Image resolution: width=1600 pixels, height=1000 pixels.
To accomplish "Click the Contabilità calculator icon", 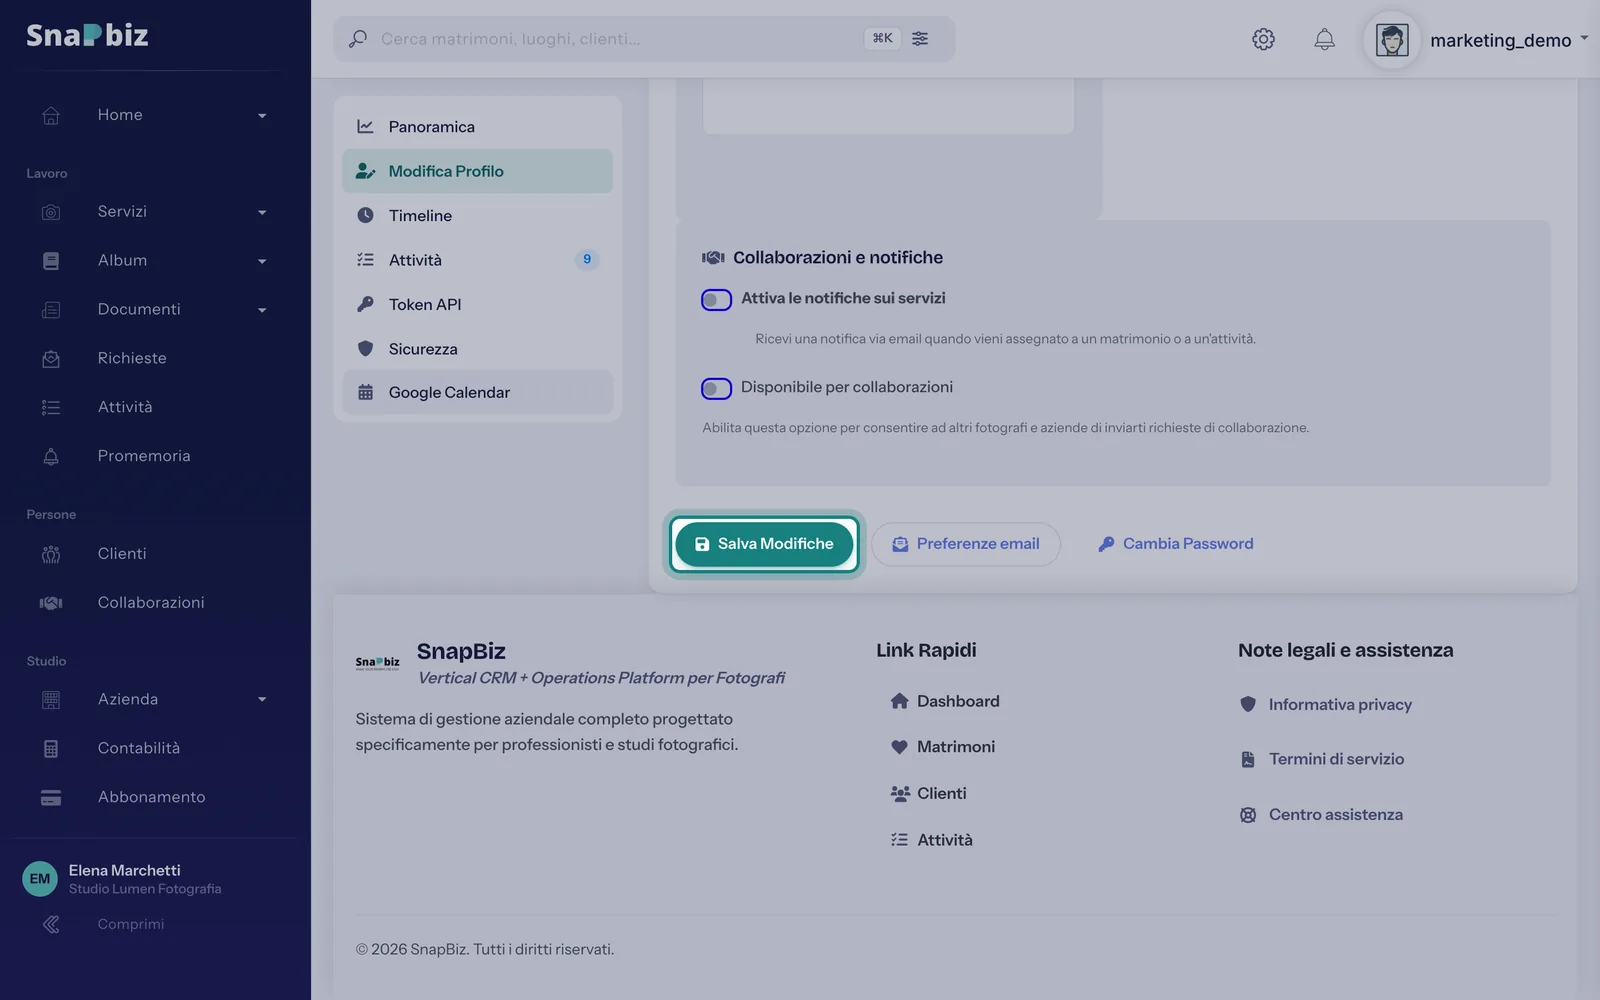I will click(x=51, y=748).
